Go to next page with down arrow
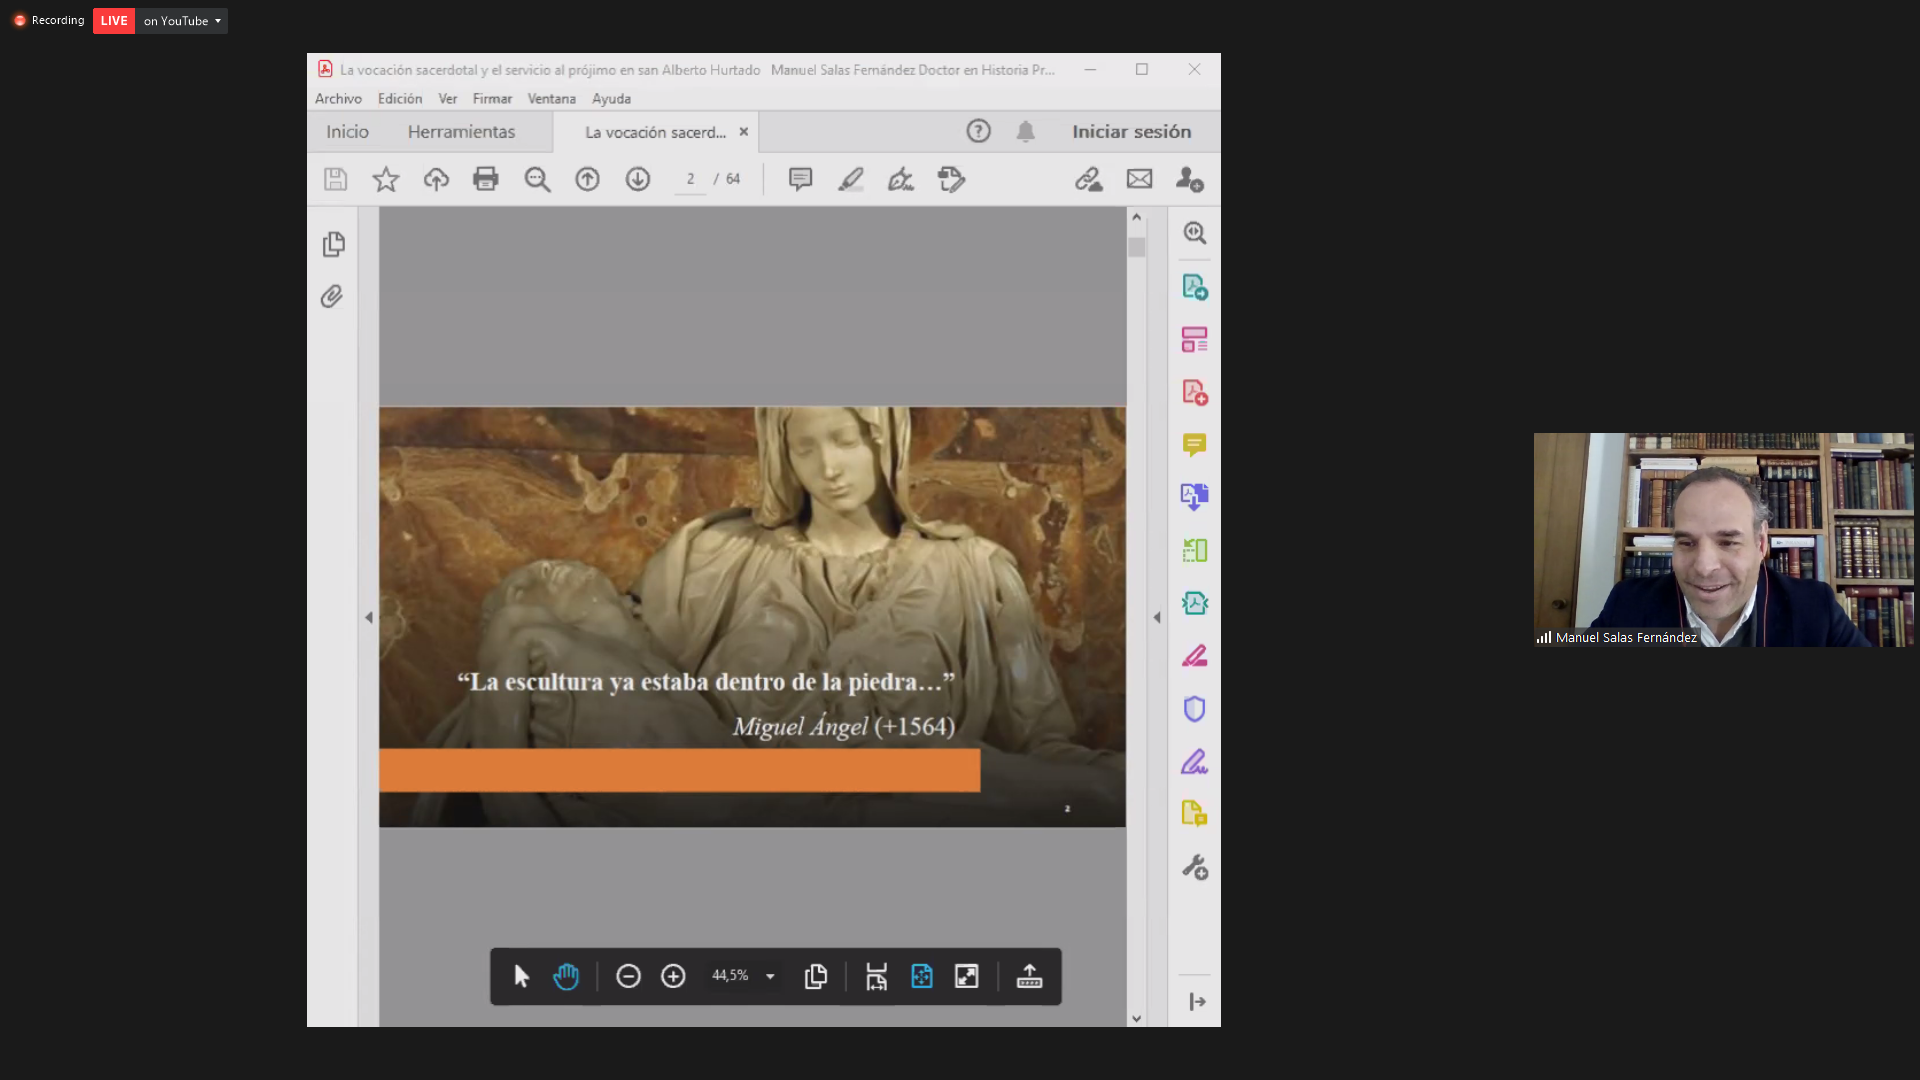This screenshot has width=1920, height=1080. click(638, 179)
